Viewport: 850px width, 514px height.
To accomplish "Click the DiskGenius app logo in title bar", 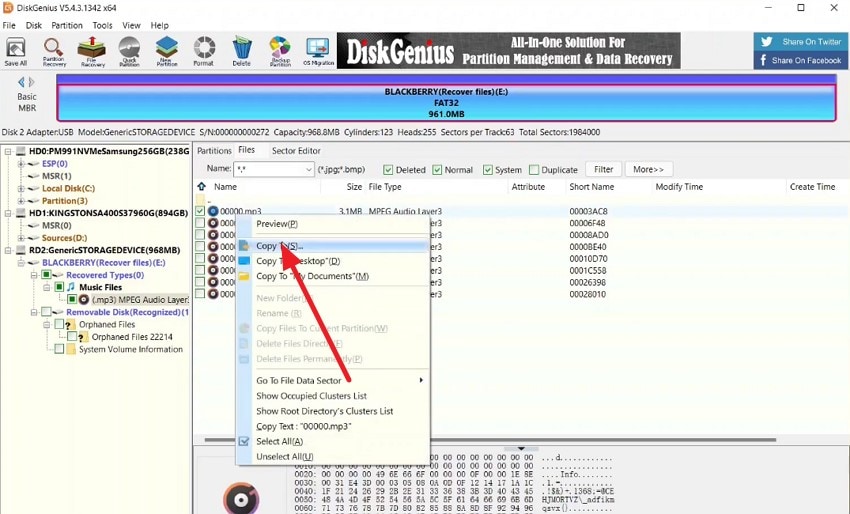I will [8, 8].
